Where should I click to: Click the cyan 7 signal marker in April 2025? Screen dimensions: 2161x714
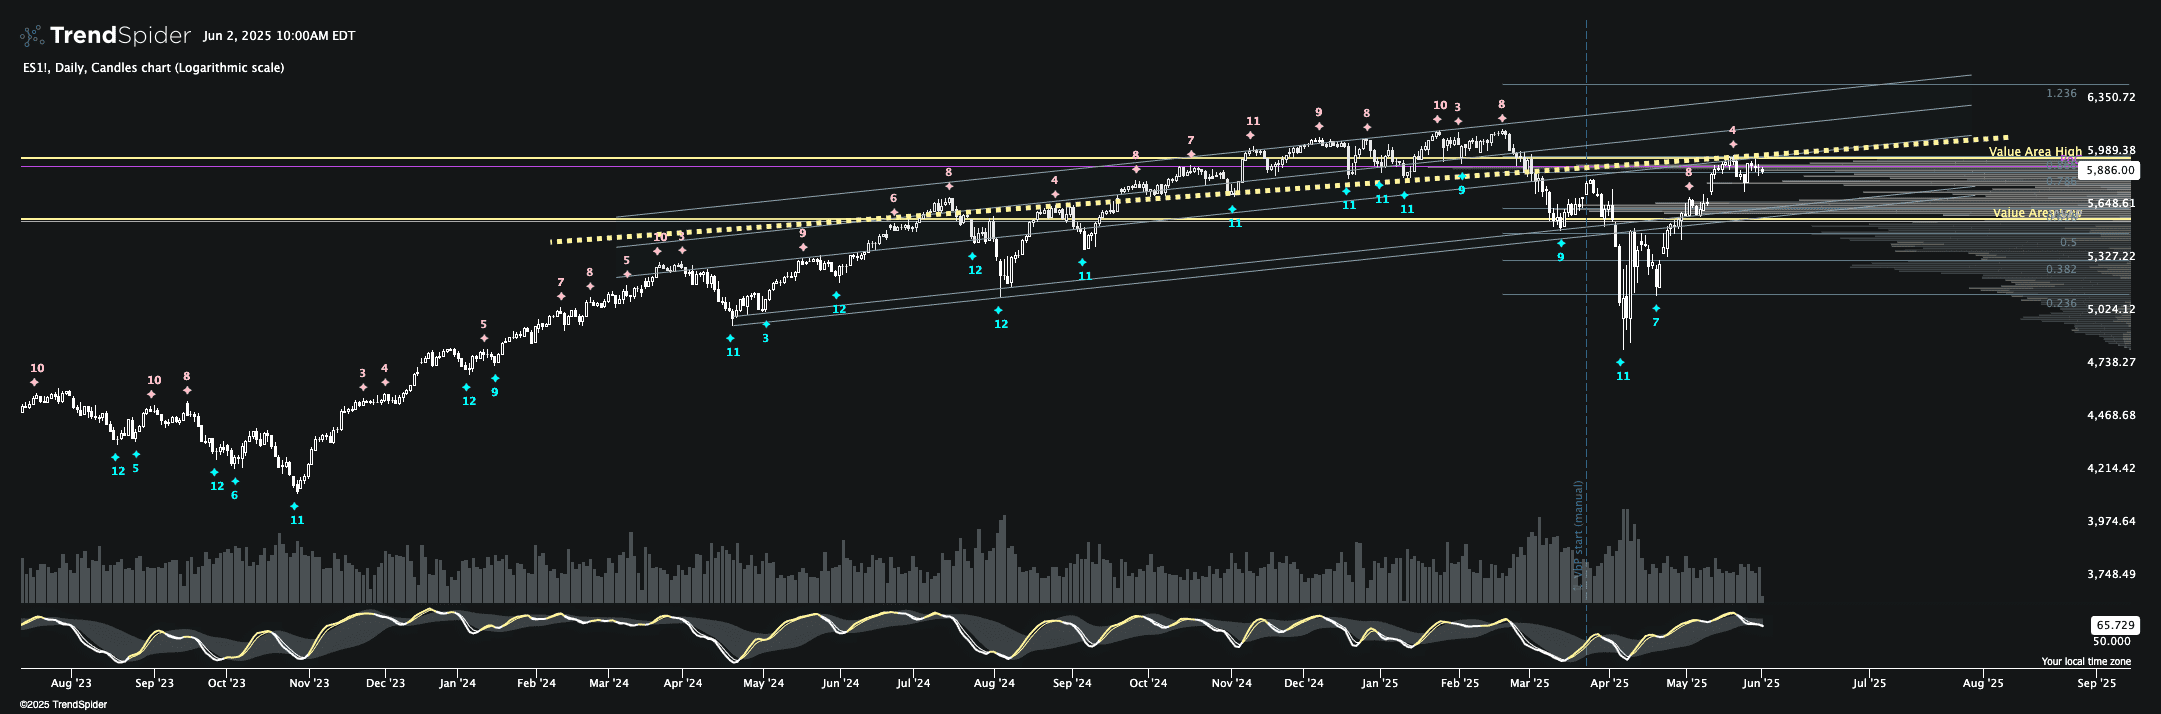pyautogui.click(x=1656, y=316)
